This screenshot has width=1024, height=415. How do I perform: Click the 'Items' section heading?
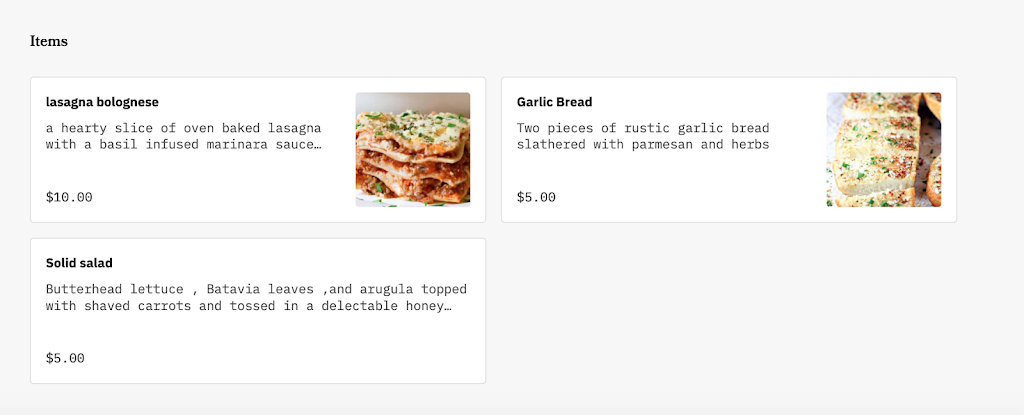coord(48,41)
